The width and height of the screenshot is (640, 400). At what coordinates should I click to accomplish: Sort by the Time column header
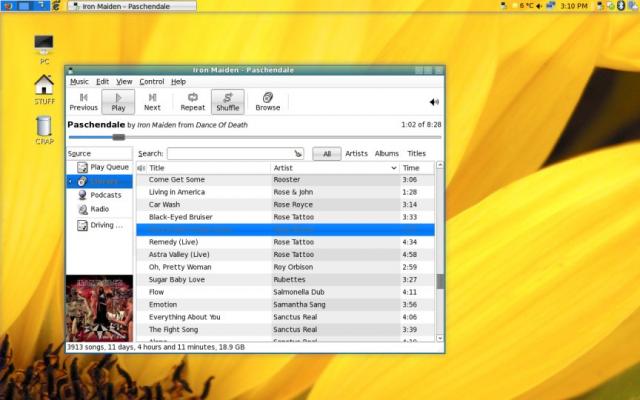click(x=417, y=168)
